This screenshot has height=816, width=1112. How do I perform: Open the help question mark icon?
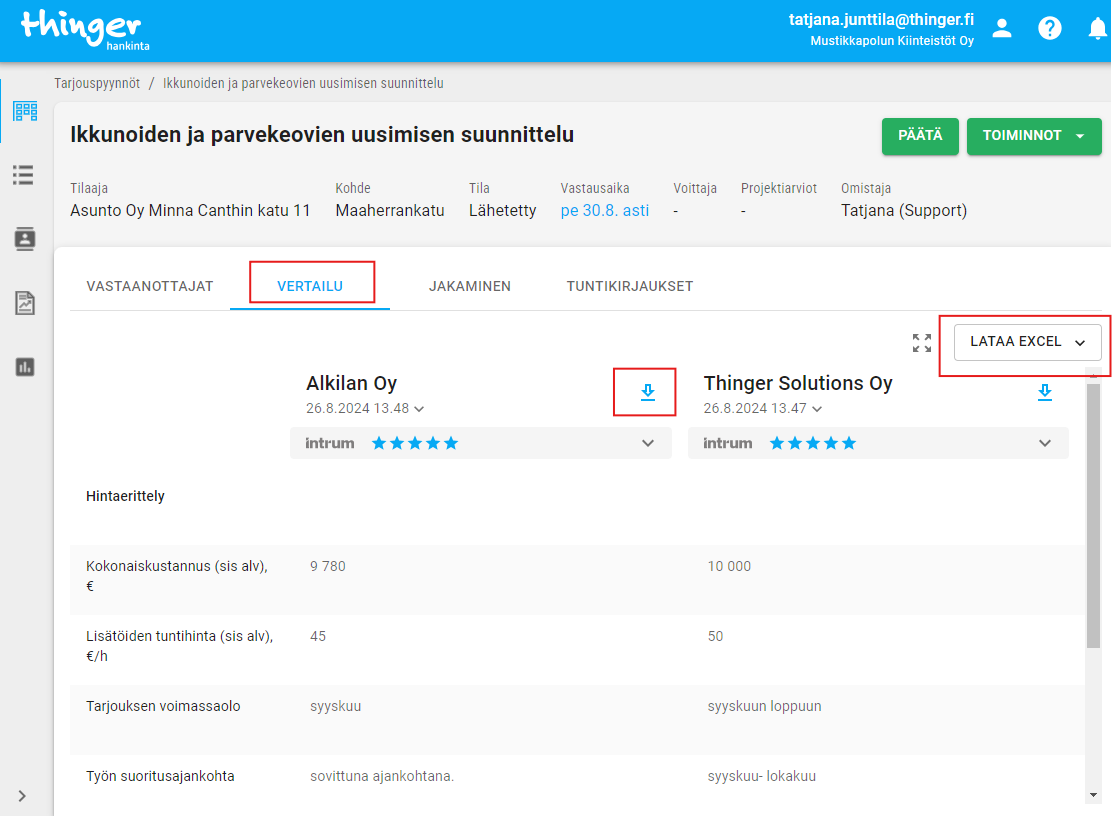(1050, 28)
